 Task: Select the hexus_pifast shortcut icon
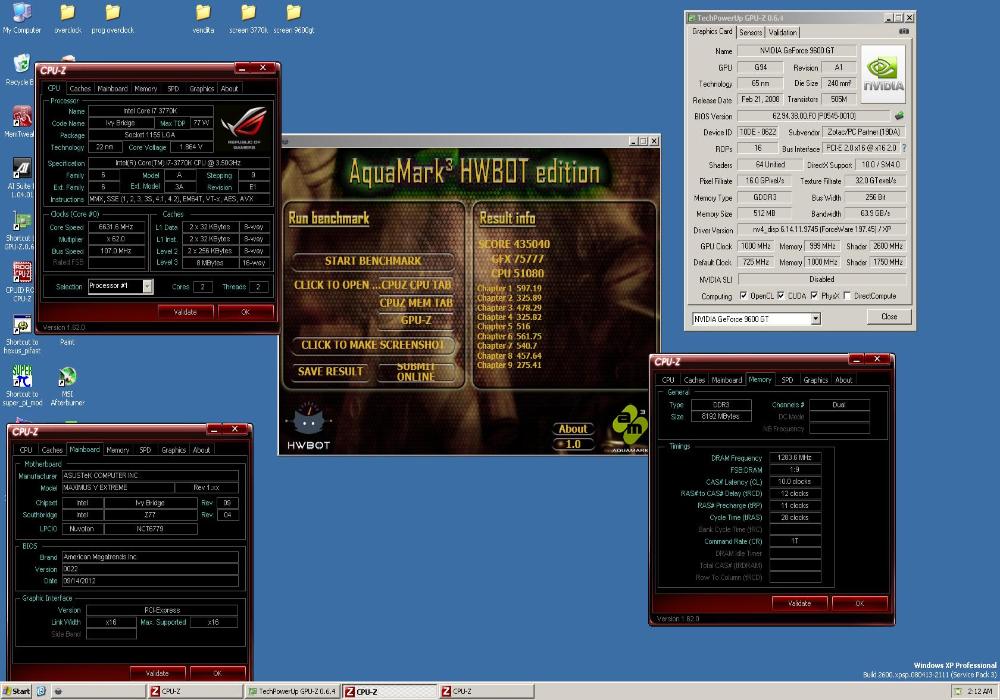click(x=22, y=335)
